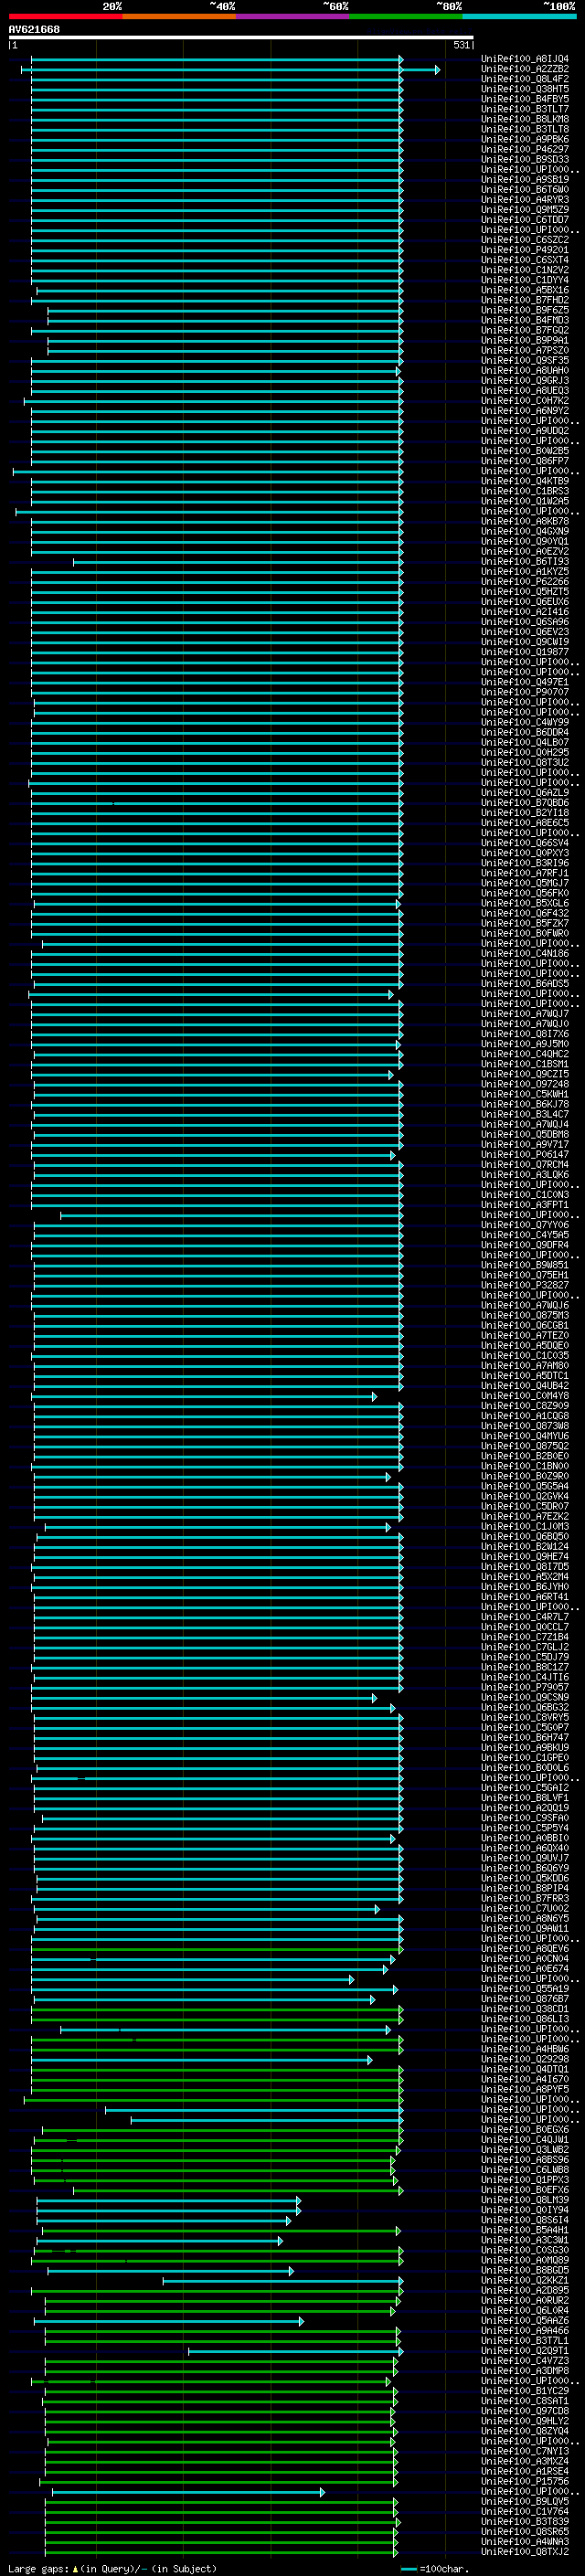Open hit UniRef100_P46297
Viewport: 585px width, 2576px height.
pyautogui.click(x=525, y=149)
